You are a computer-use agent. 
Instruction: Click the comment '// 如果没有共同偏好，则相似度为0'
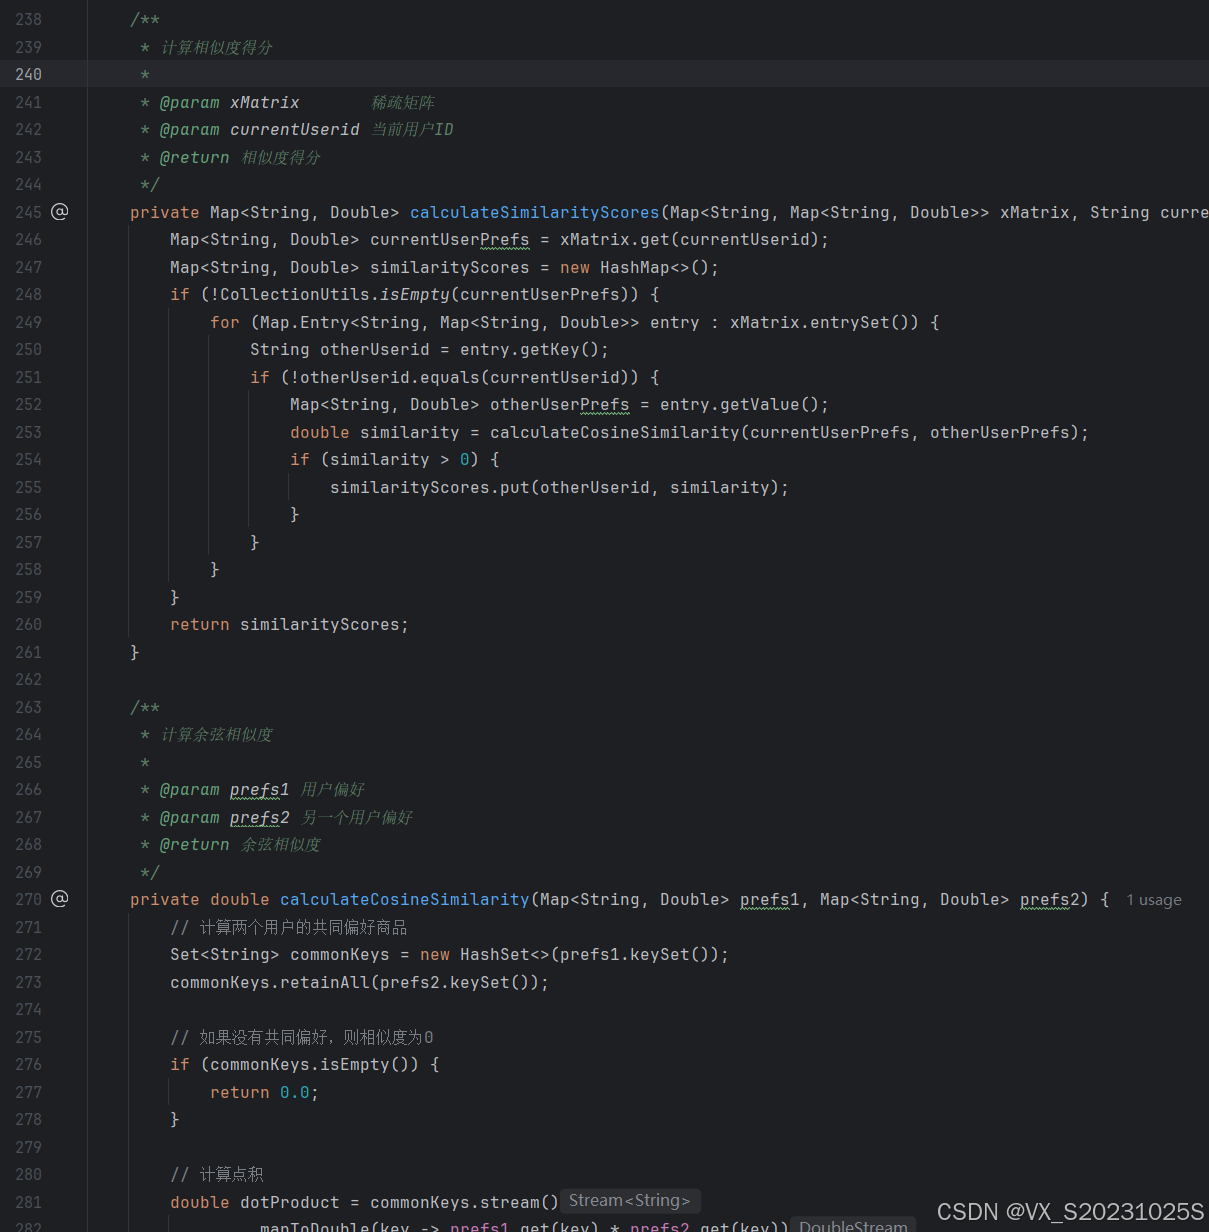point(302,1037)
